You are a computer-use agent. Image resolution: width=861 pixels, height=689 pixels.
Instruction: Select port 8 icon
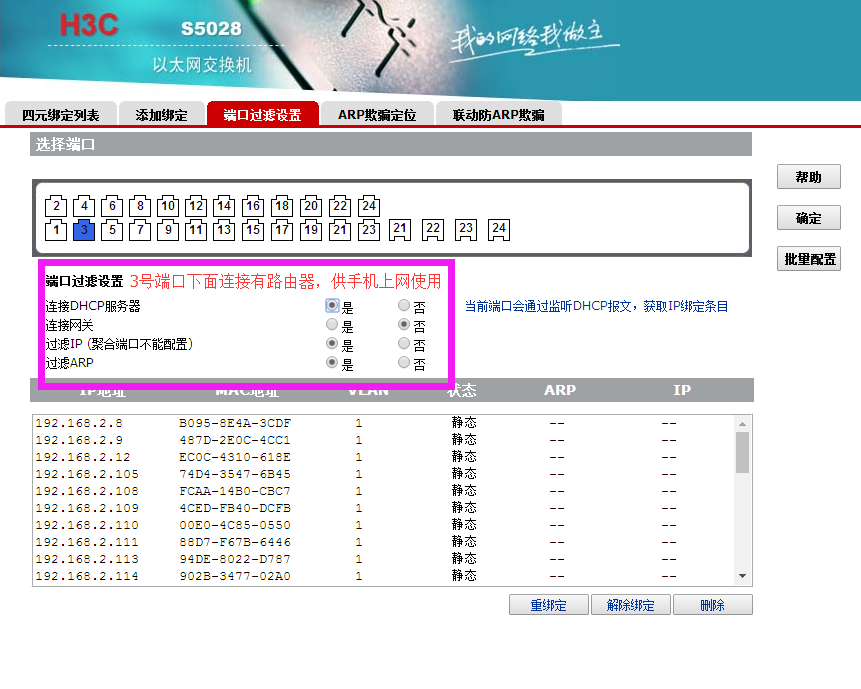[140, 206]
